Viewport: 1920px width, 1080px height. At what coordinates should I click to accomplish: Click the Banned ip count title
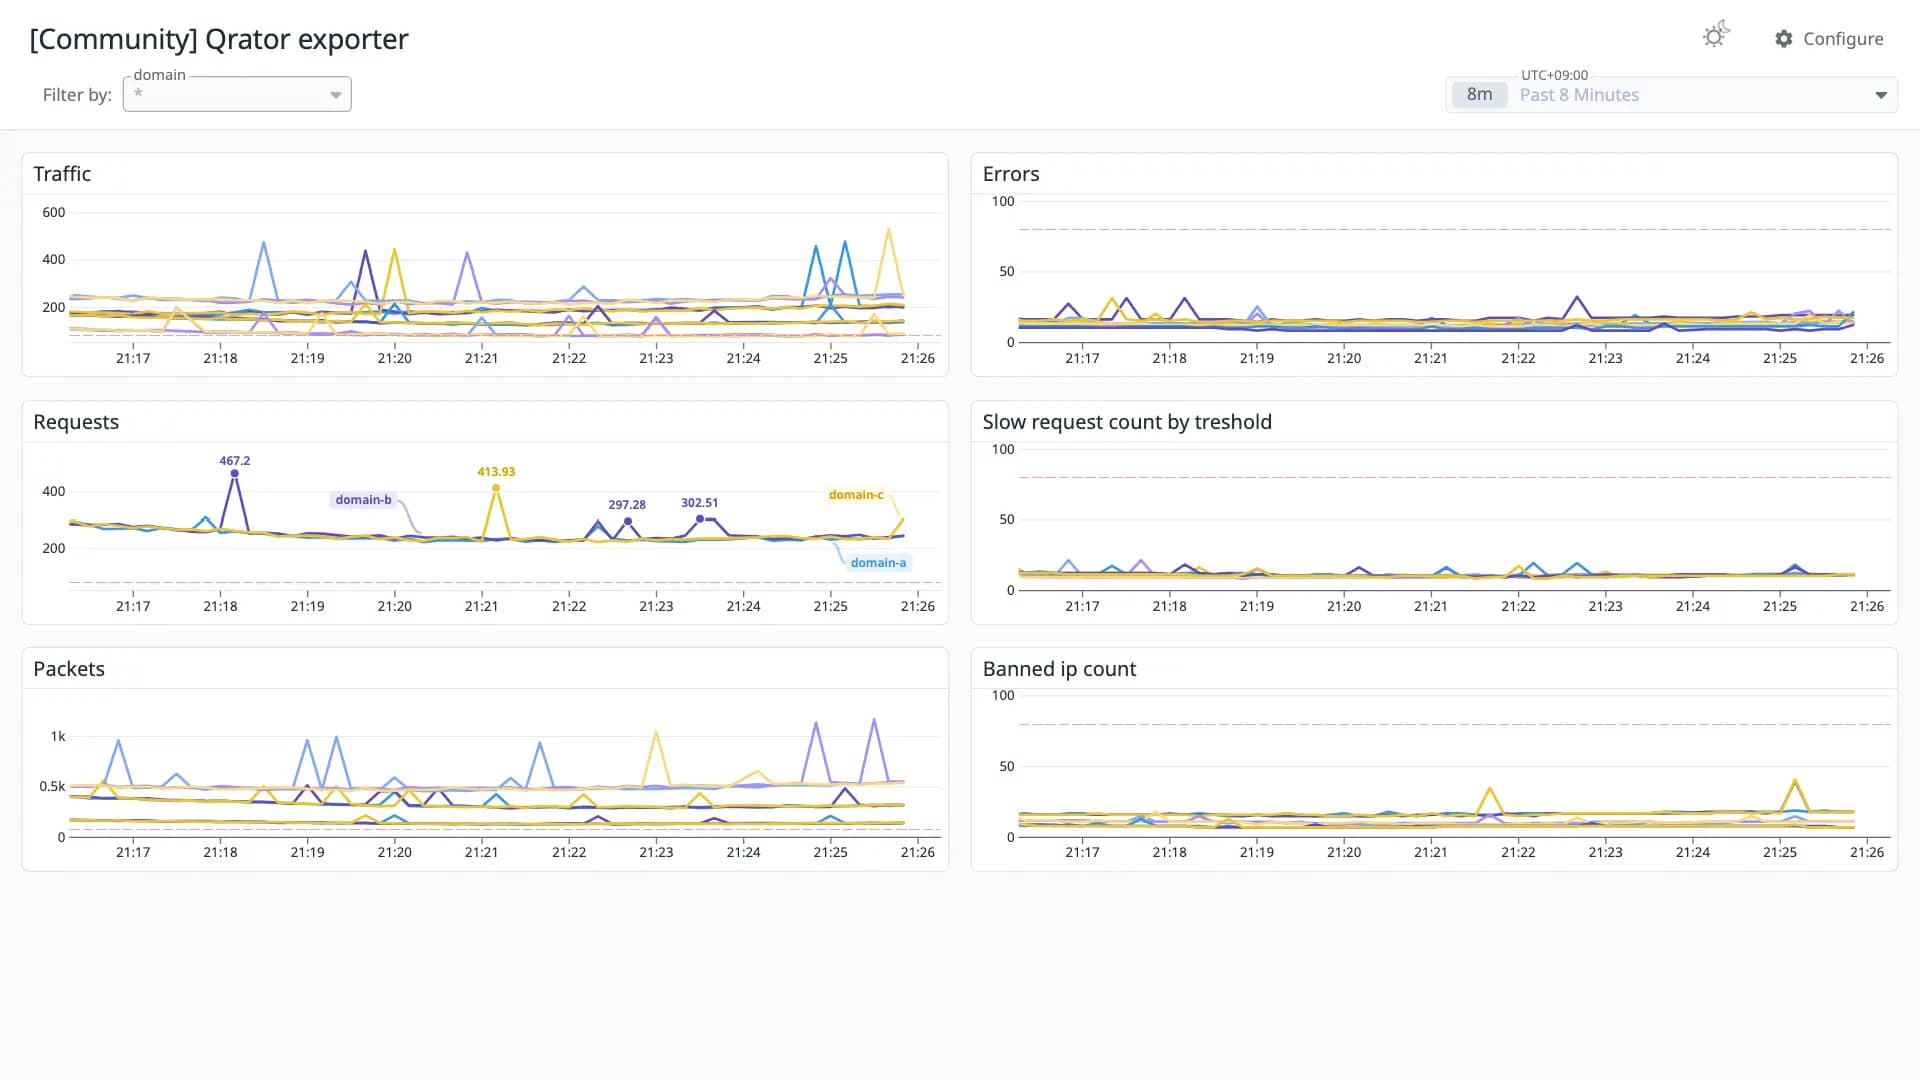tap(1059, 669)
